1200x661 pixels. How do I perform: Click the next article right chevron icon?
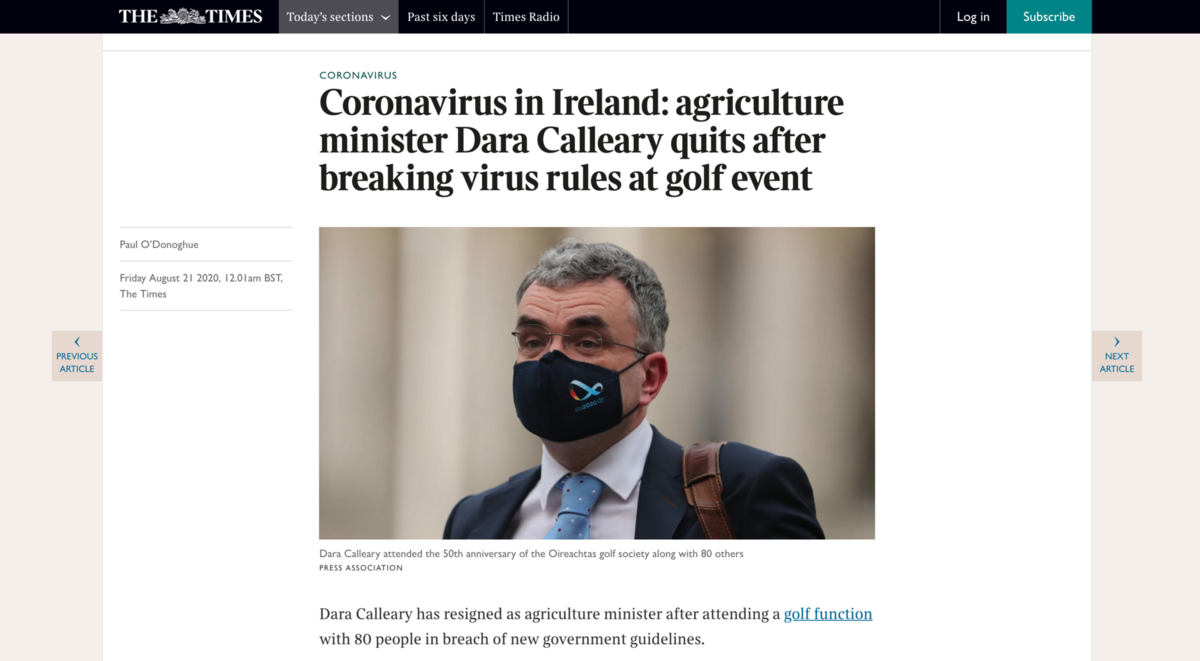[x=1117, y=342]
